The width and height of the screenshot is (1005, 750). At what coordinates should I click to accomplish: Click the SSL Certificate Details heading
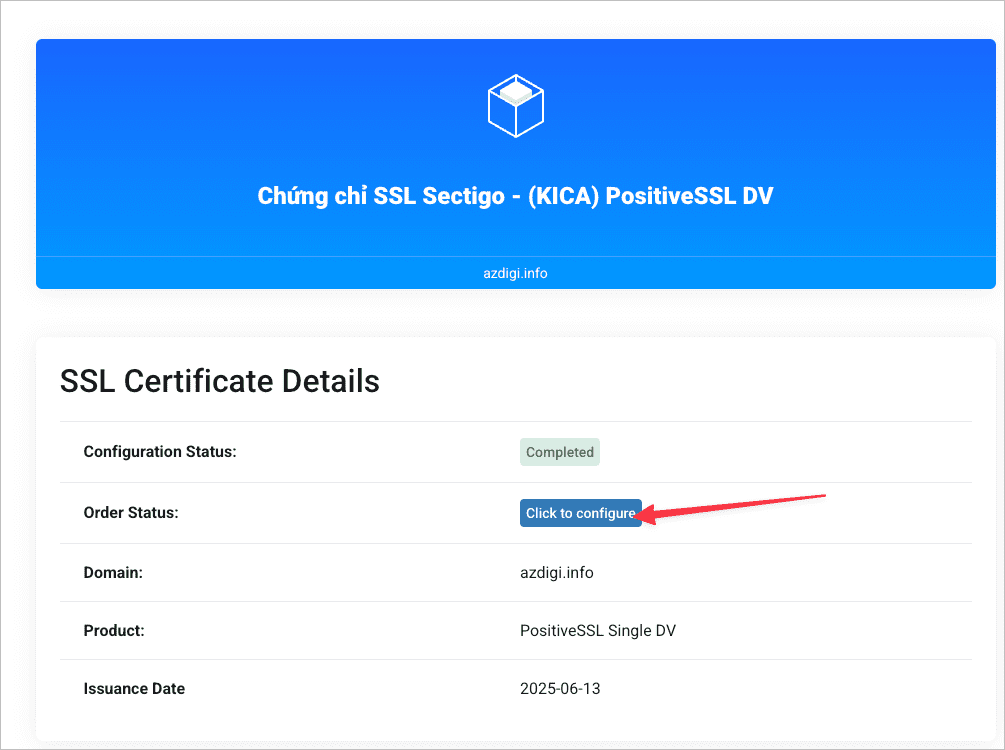(x=219, y=381)
